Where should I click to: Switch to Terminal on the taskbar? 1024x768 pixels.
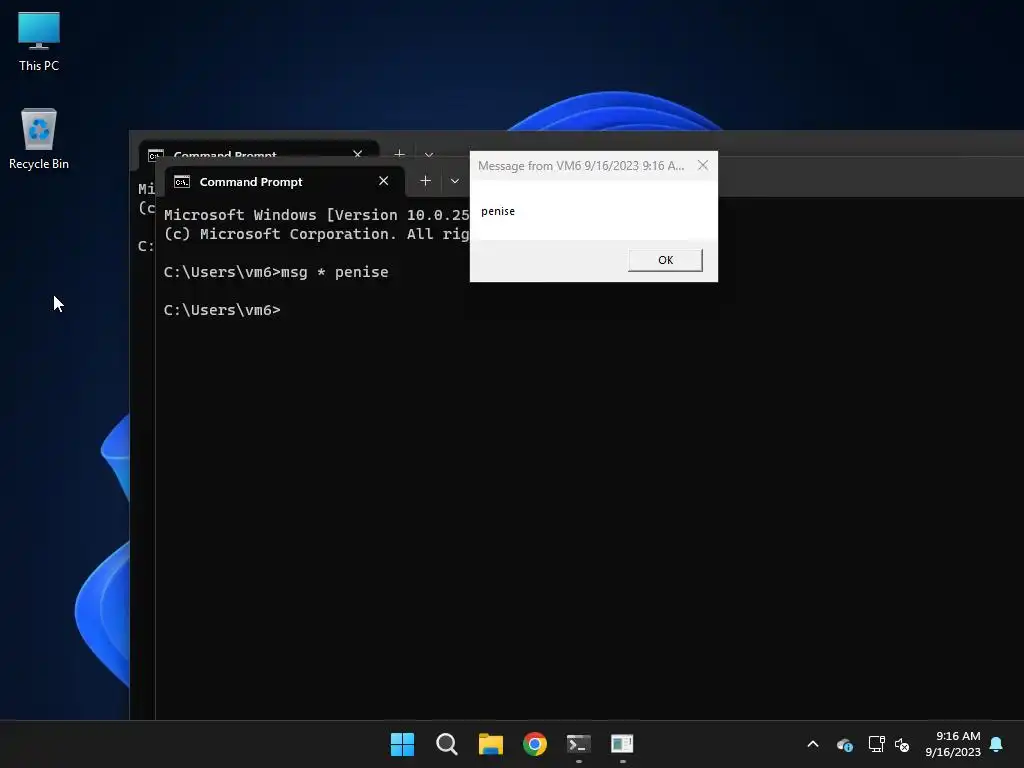point(579,744)
